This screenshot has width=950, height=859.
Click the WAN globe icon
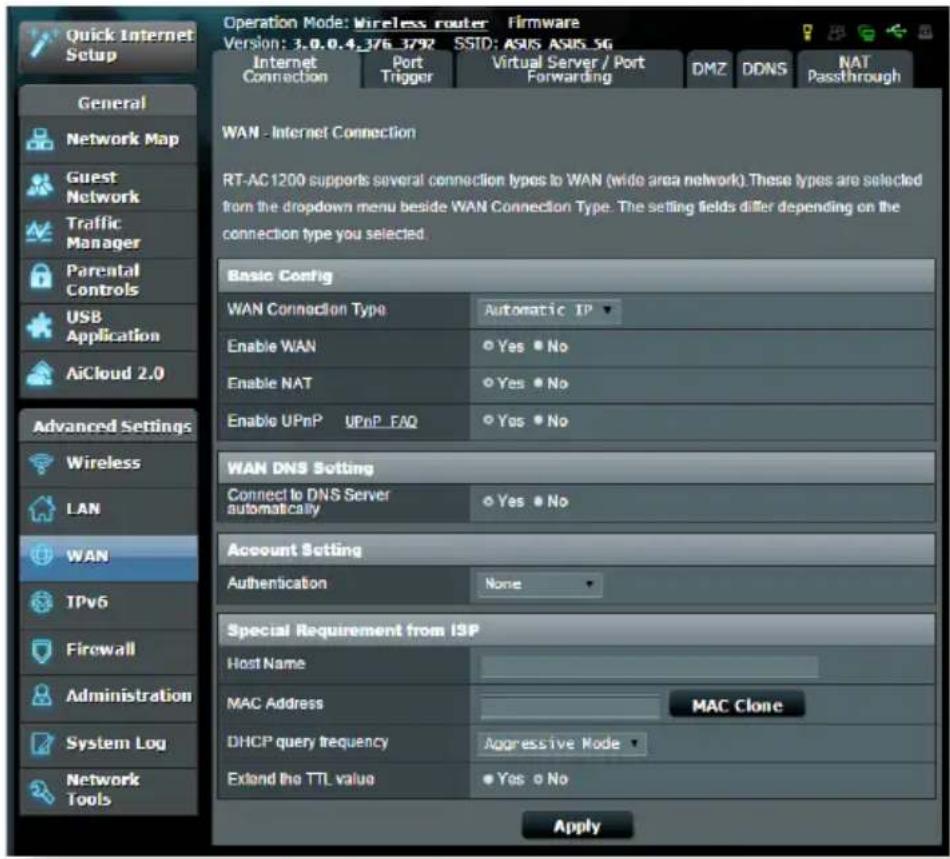[41, 555]
